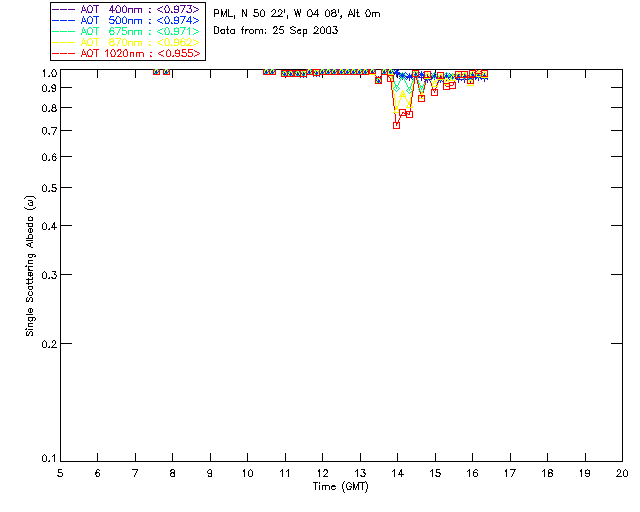Click the 1.0 tick label on the y-axis
This screenshot has height=512, width=640.
coord(49,73)
